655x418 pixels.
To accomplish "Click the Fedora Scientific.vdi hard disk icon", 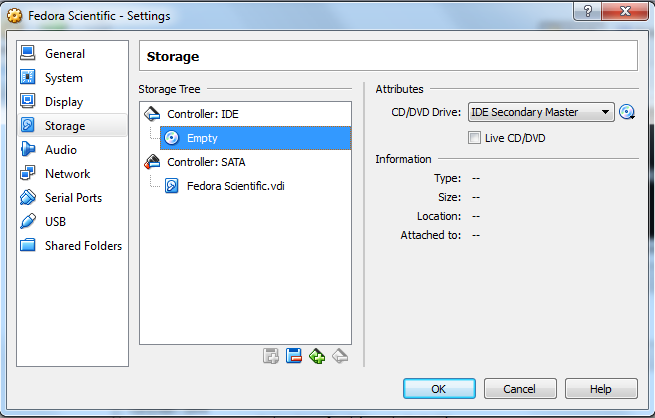I will point(172,186).
